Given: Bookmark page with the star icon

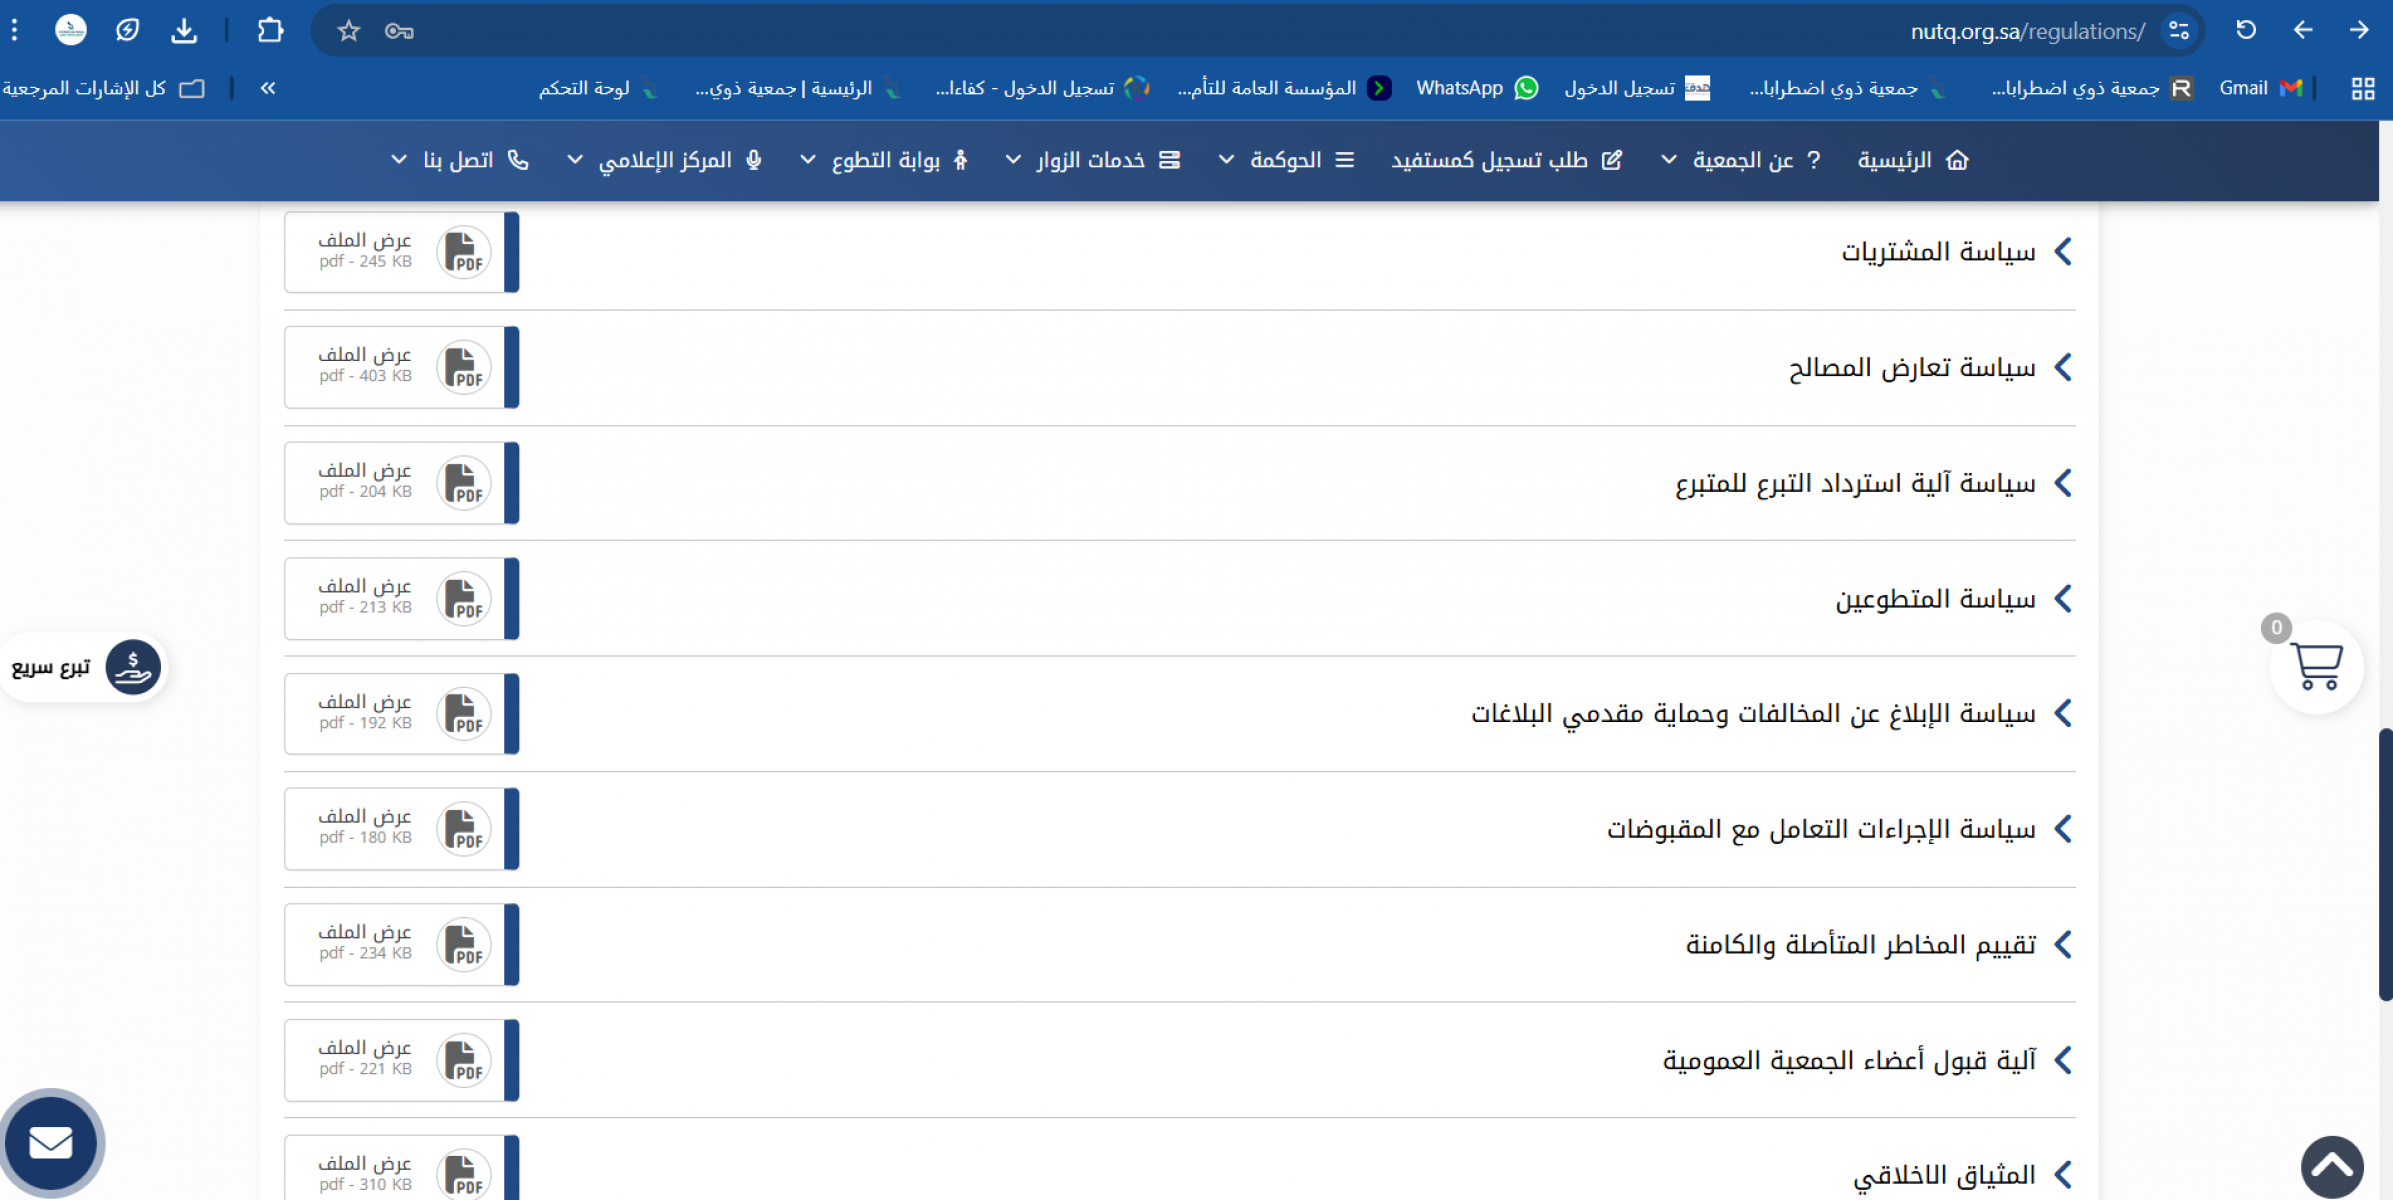Looking at the screenshot, I should (348, 31).
